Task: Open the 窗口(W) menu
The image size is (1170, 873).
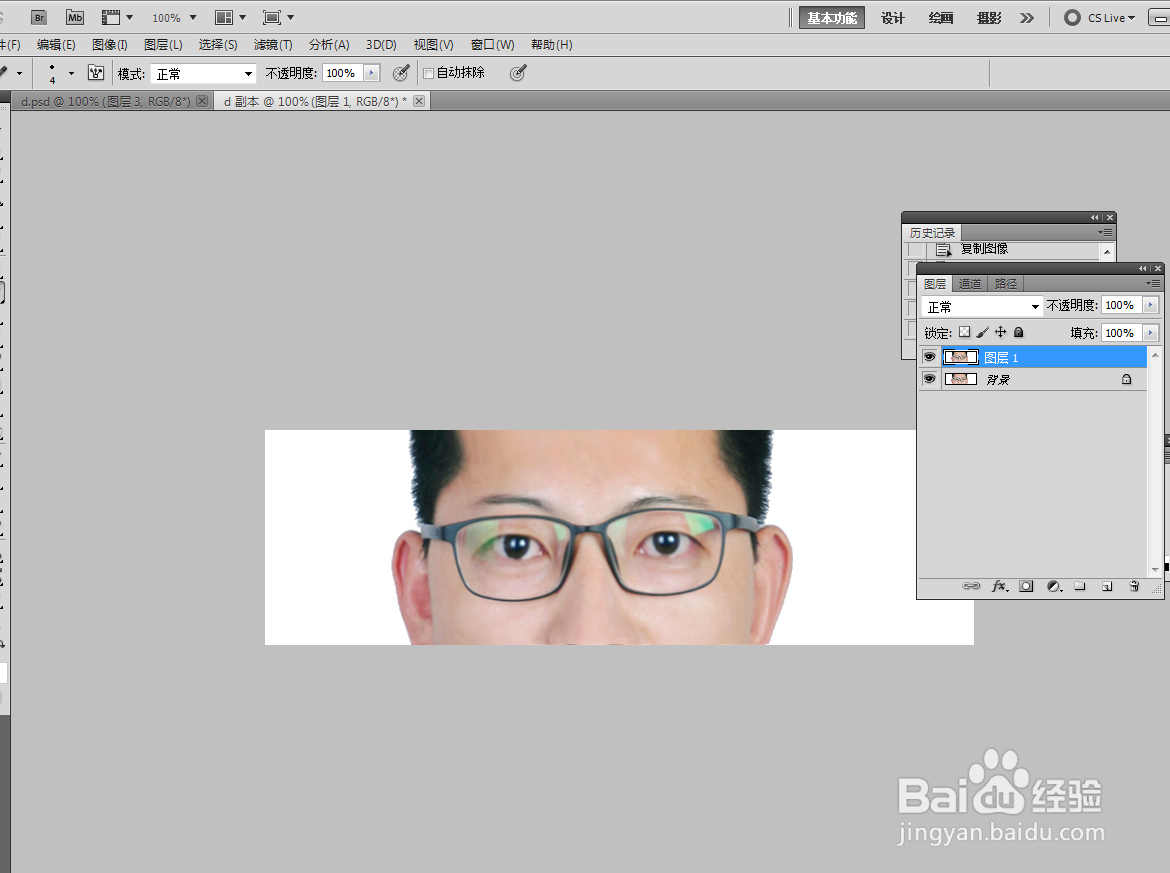Action: point(492,45)
